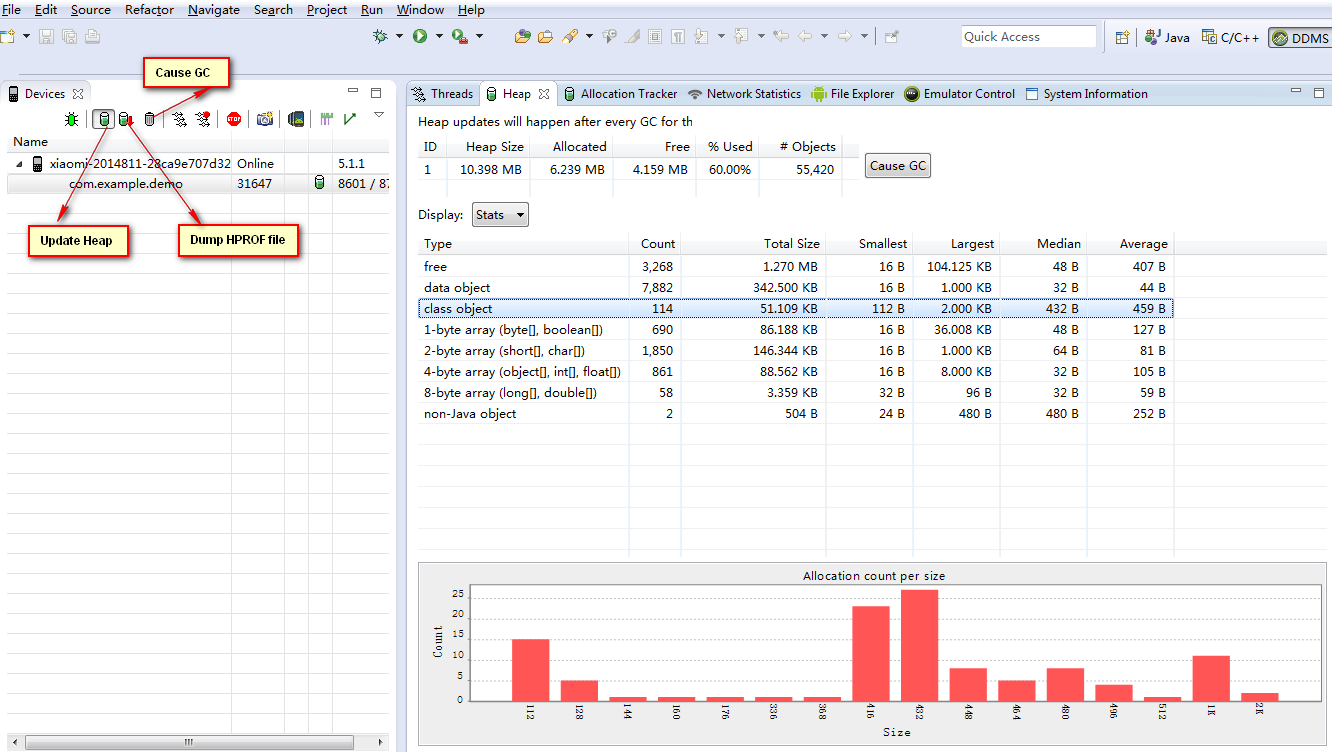Close the Heap tab with its X
This screenshot has width=1332, height=752.
544,94
